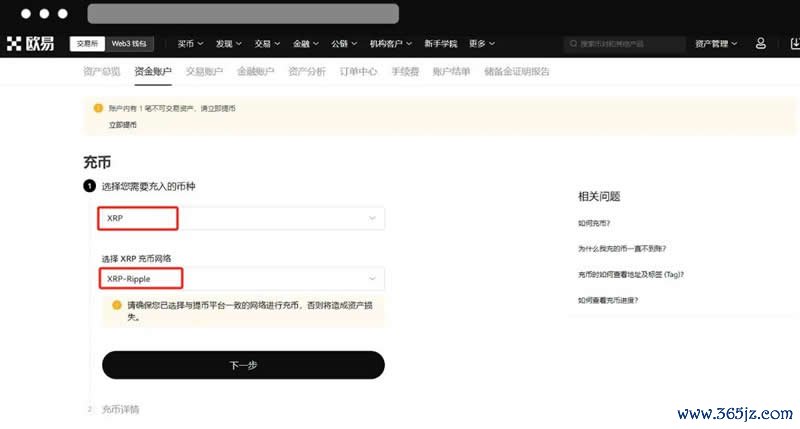Viewport: 800px width, 429px height.
Task: Click the 下一步 button
Action: [x=243, y=365]
